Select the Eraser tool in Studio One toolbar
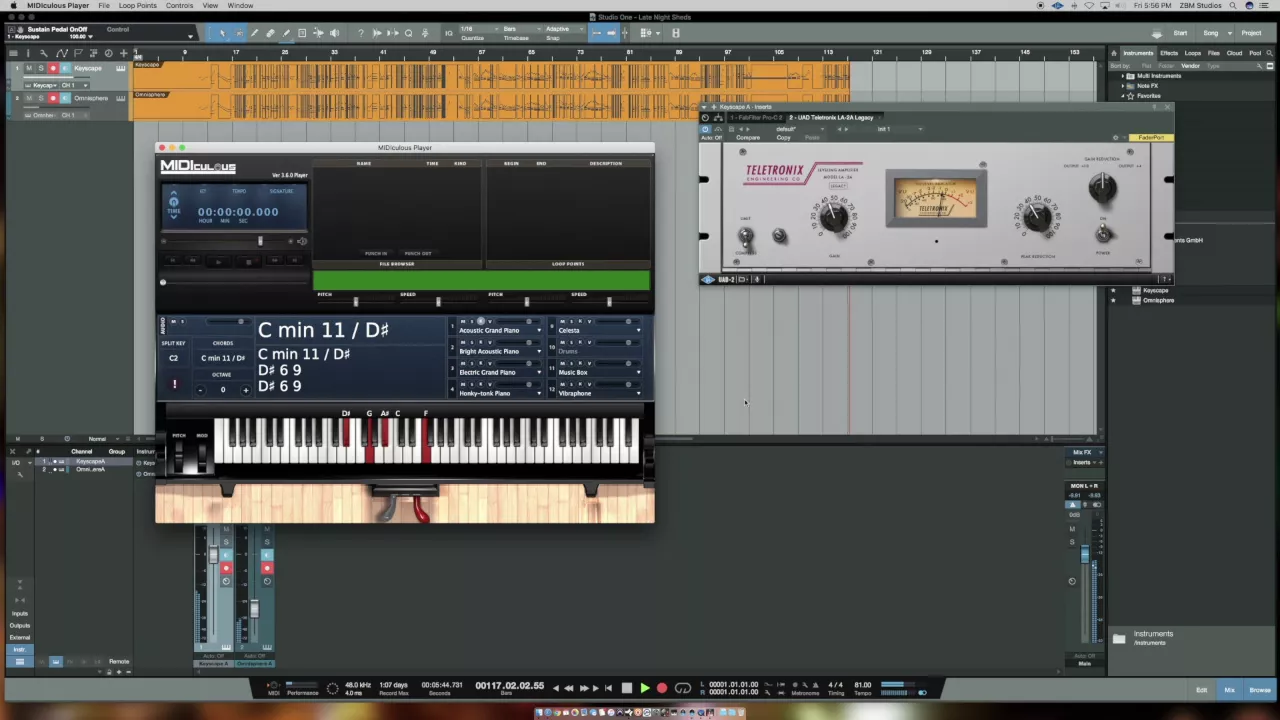The height and width of the screenshot is (720, 1280). (270, 33)
